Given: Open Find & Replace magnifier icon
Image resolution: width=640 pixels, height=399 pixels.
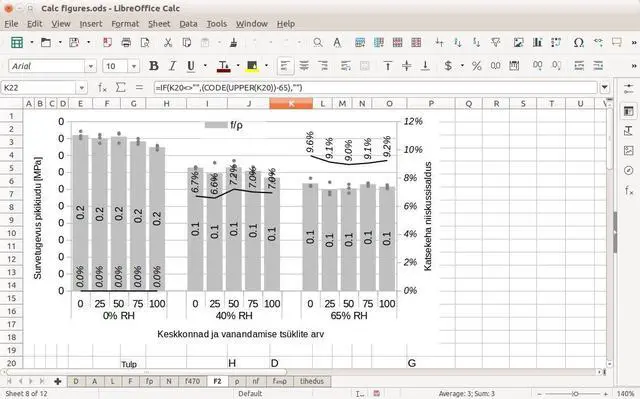Looking at the screenshot, I should [x=318, y=42].
